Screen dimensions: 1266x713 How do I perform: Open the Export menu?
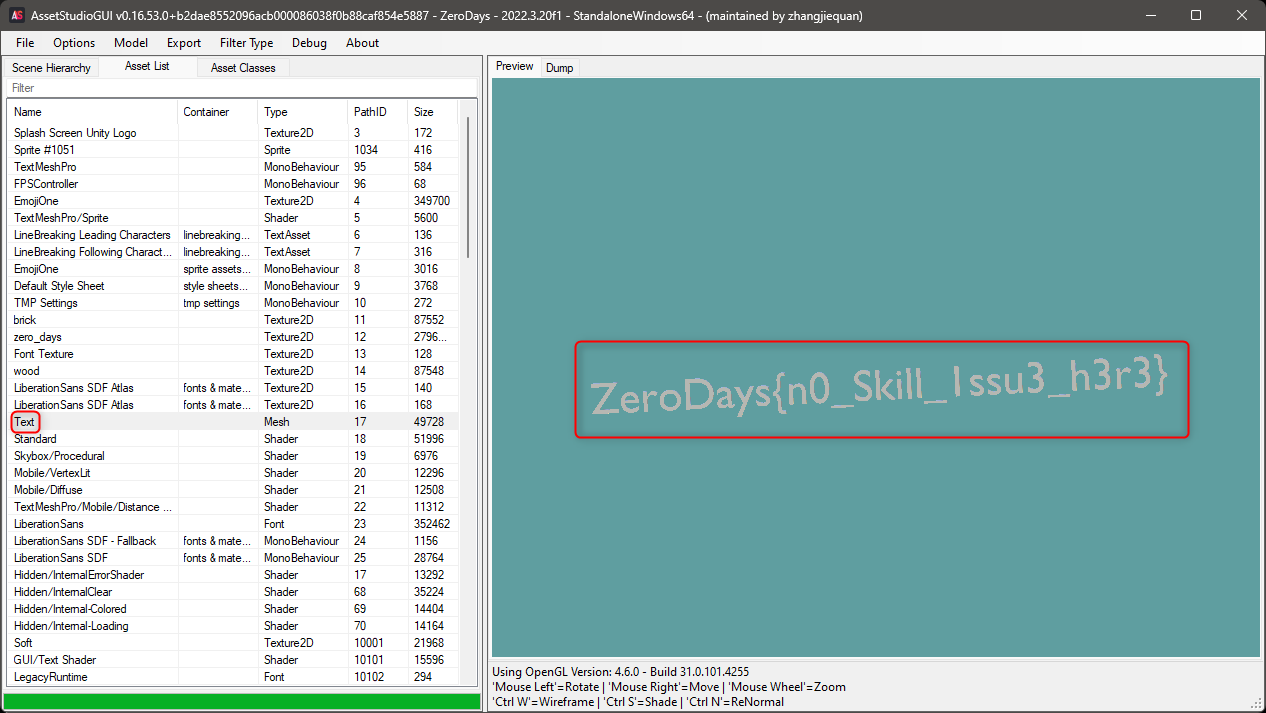[x=183, y=43]
